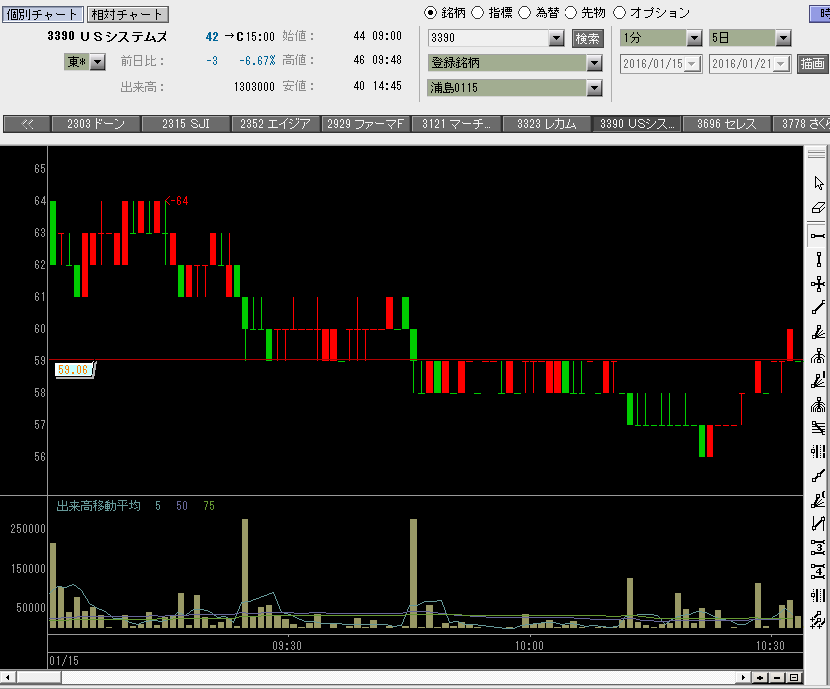
Task: Select the 3121 マーチ stock tab
Action: pos(456,124)
